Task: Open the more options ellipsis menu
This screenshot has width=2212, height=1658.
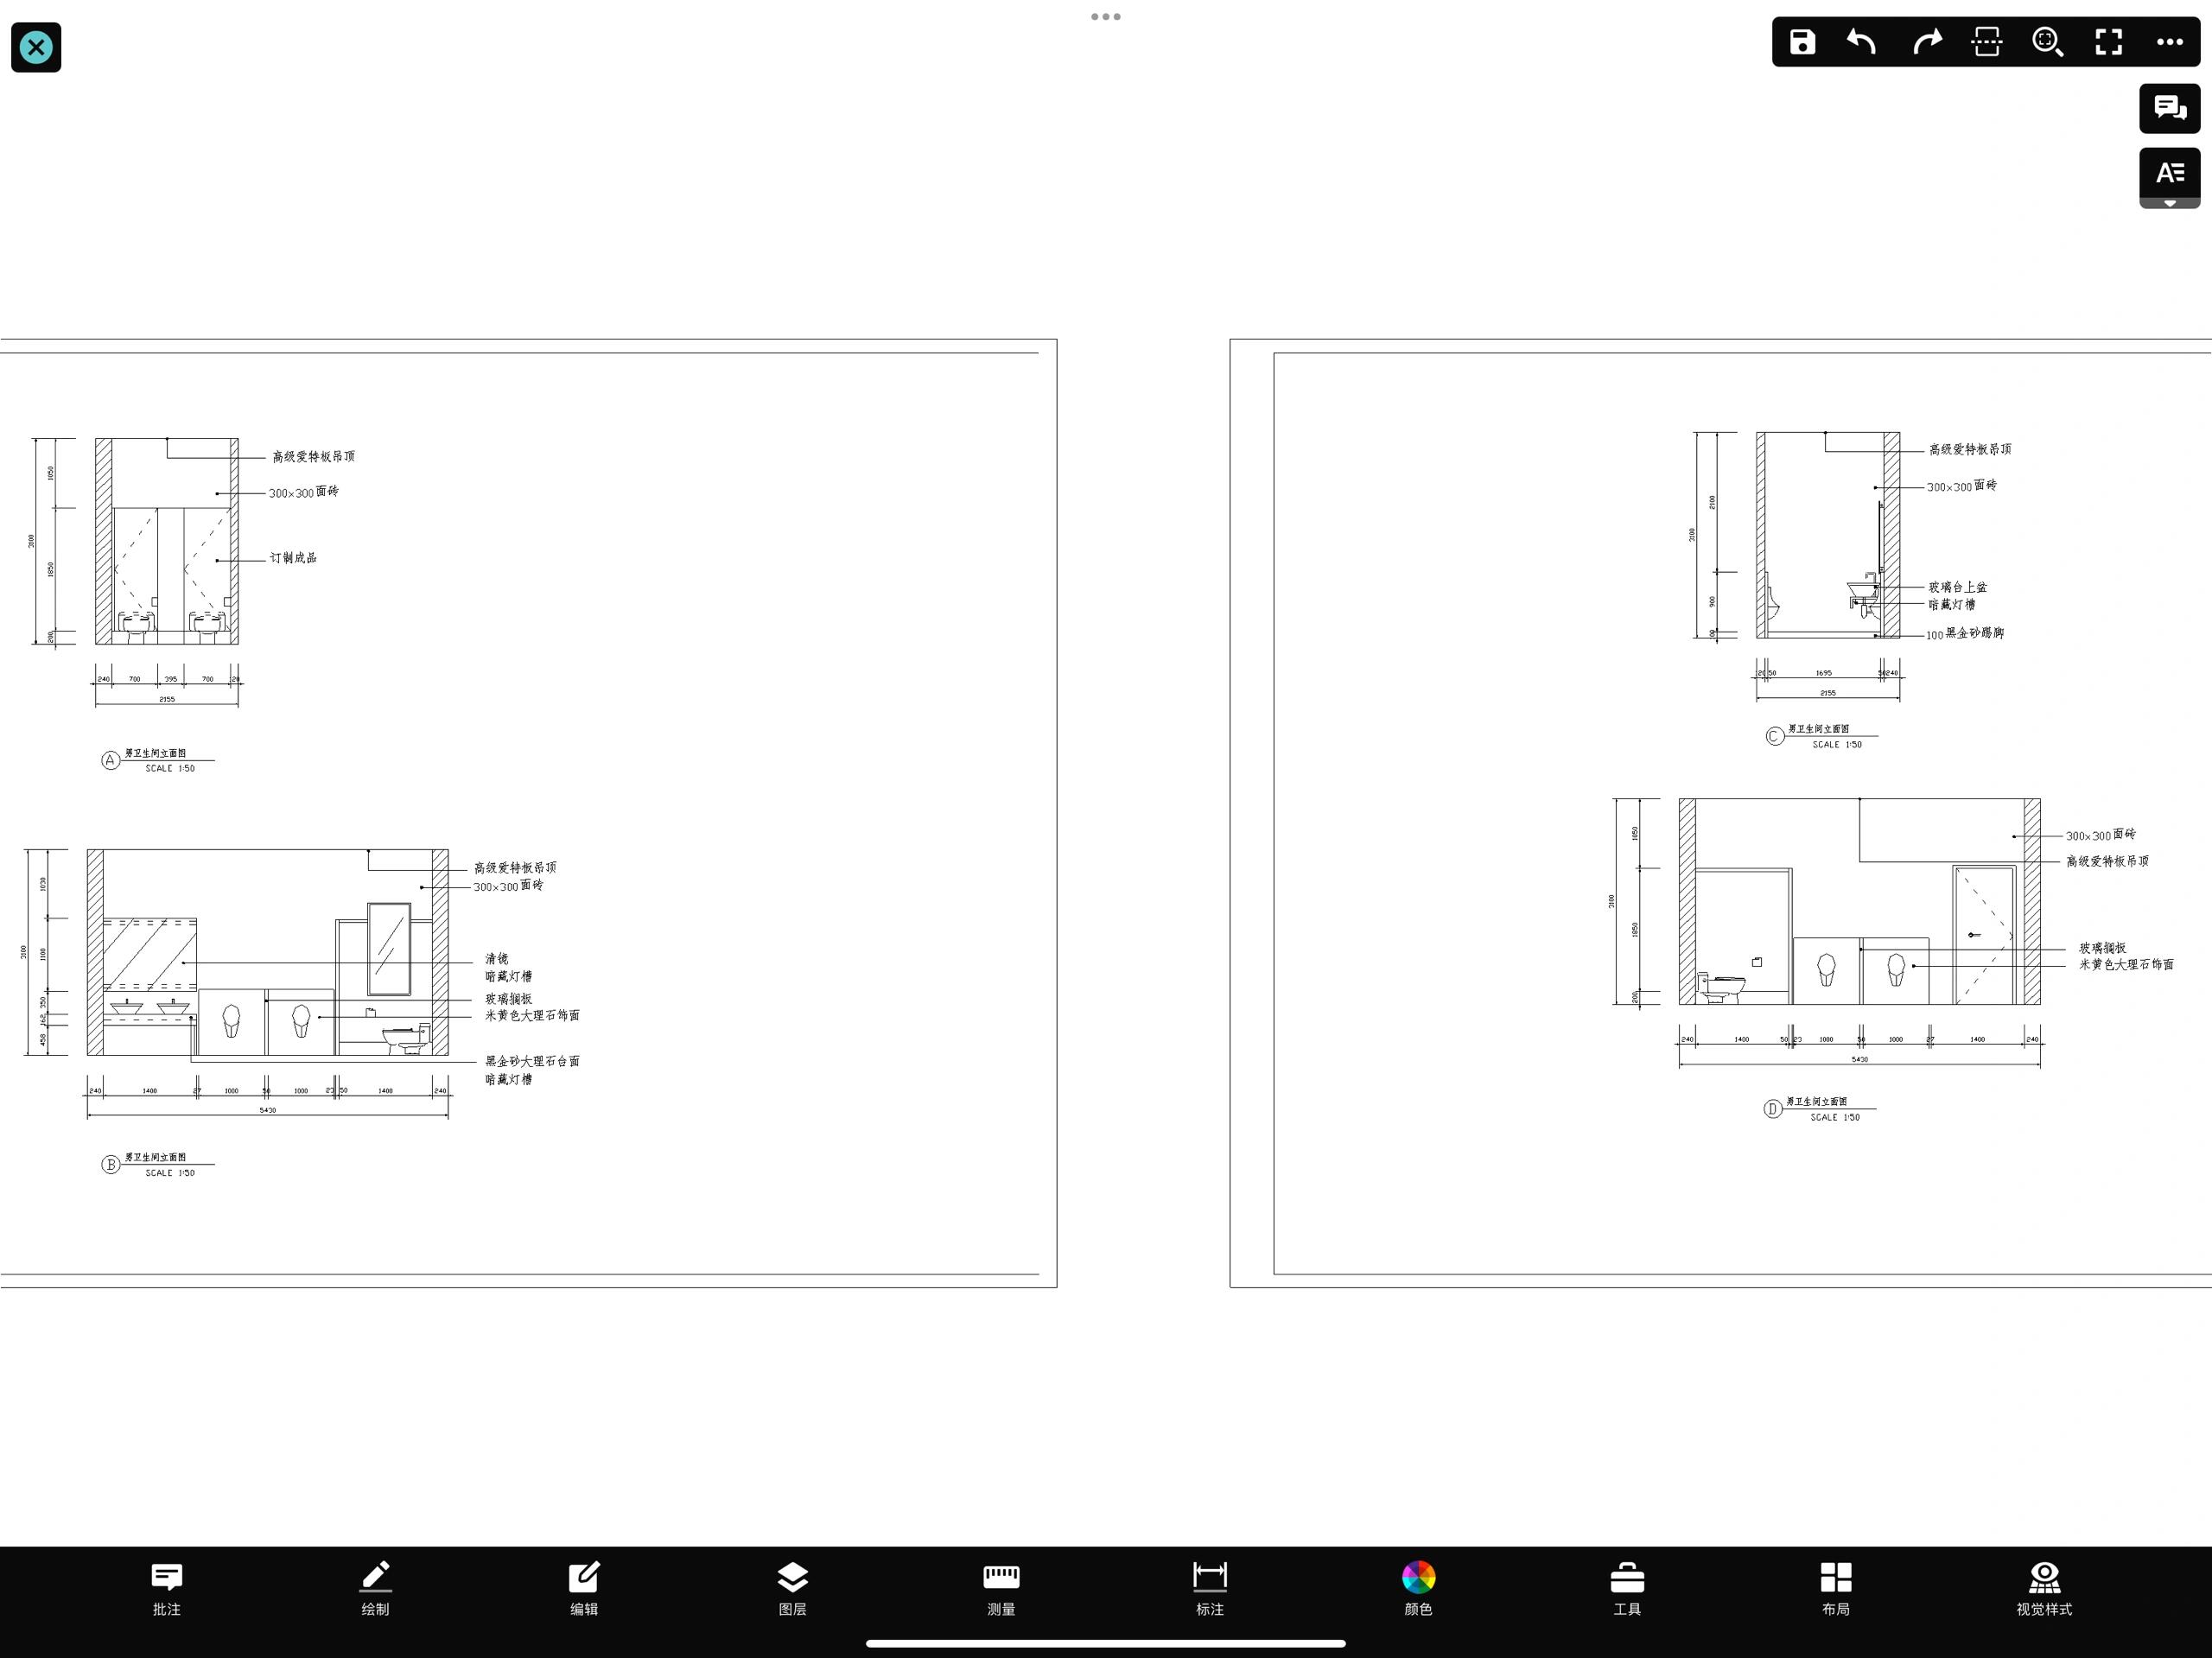Action: click(x=2169, y=42)
